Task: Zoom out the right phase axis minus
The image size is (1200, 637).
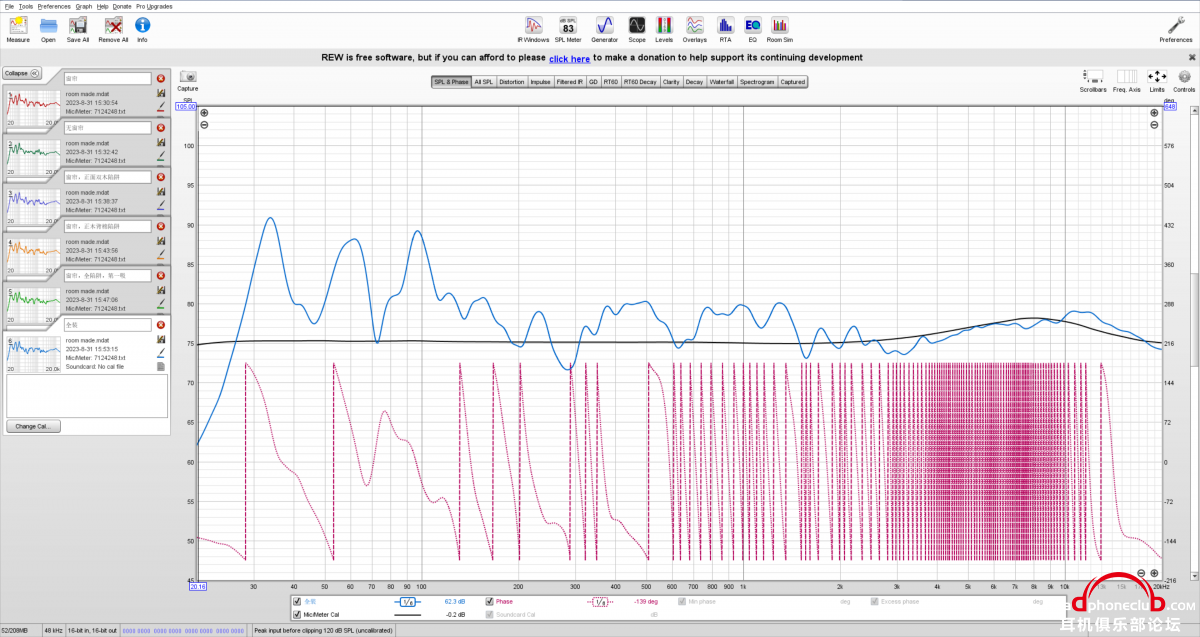Action: pos(1155,125)
